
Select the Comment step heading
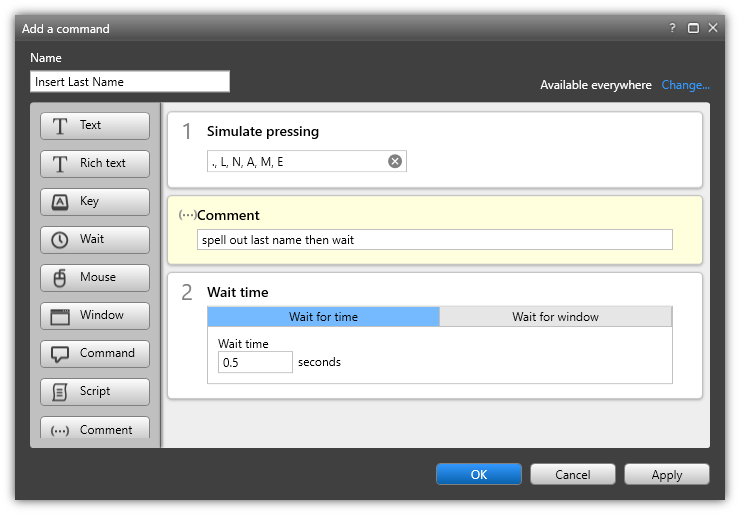(228, 215)
